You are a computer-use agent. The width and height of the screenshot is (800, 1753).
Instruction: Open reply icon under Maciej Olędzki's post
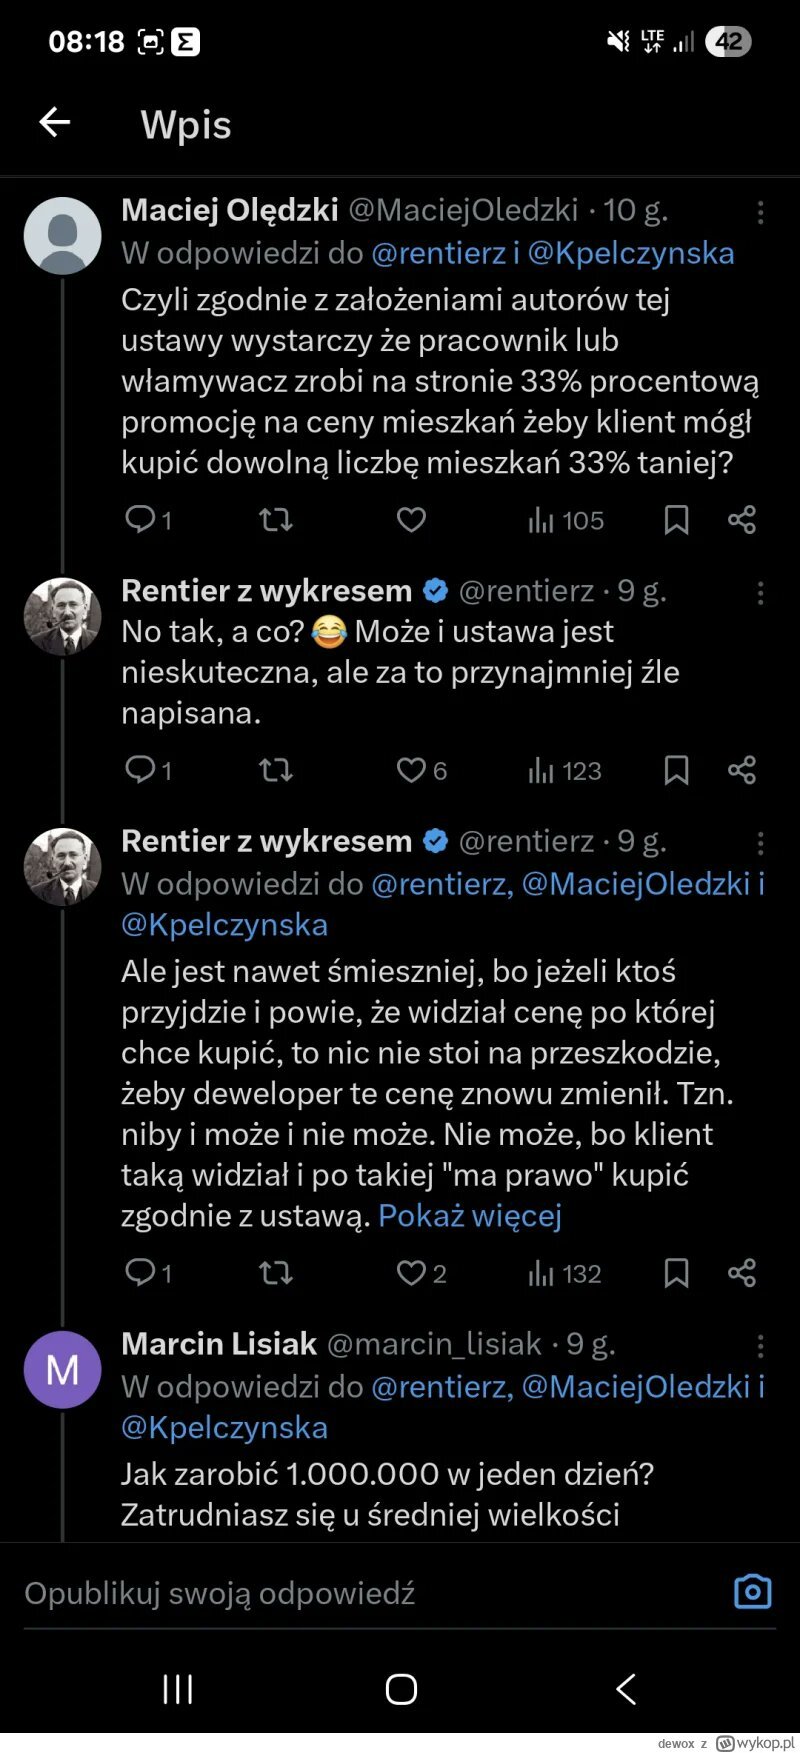pos(140,520)
